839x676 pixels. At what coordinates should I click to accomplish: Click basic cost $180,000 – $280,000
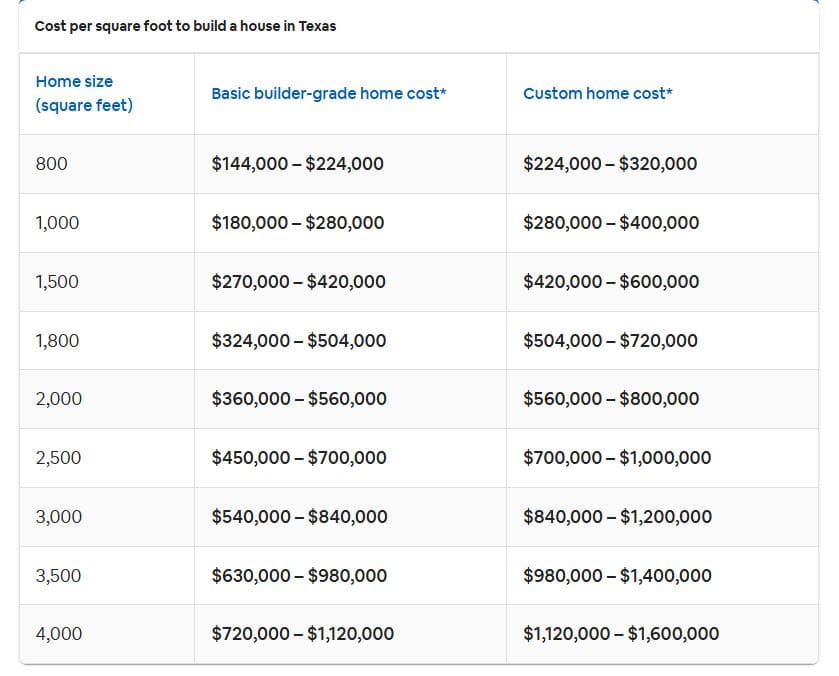coord(298,222)
